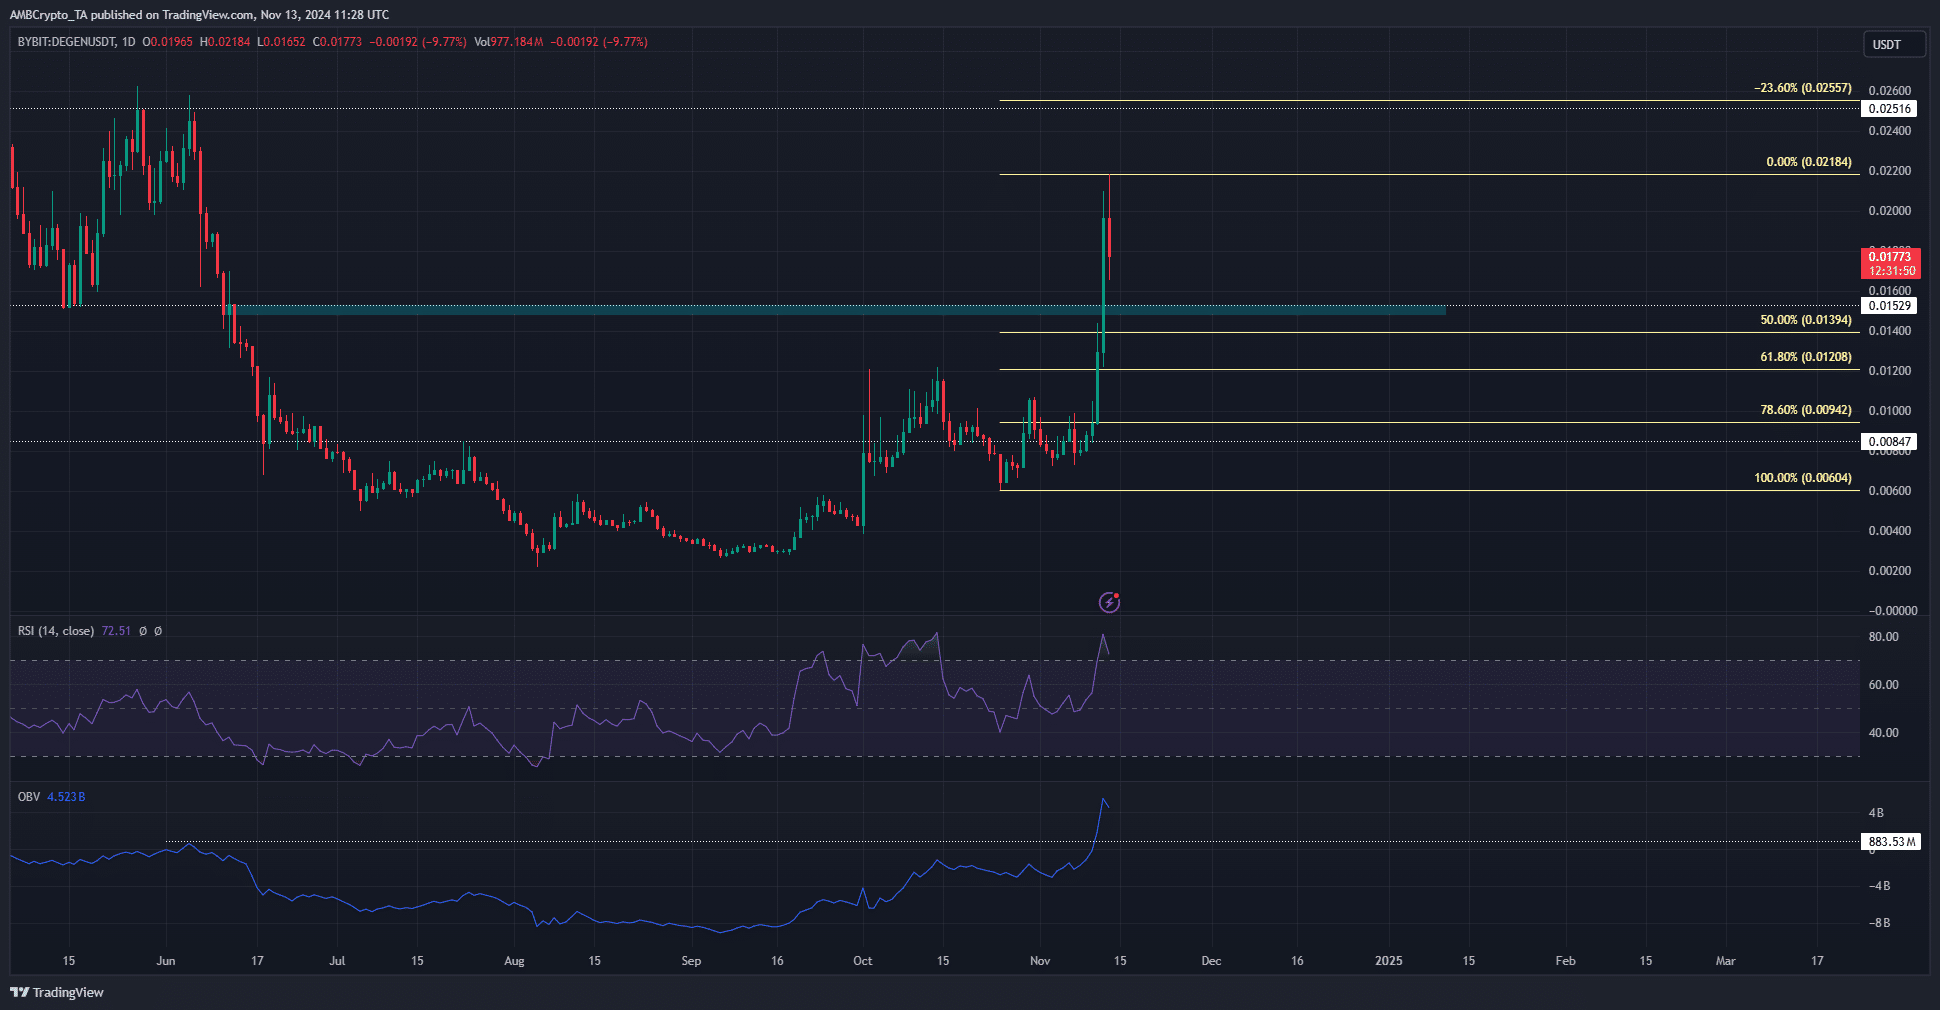
Task: Click the 2025 date axis label
Action: pos(1388,961)
